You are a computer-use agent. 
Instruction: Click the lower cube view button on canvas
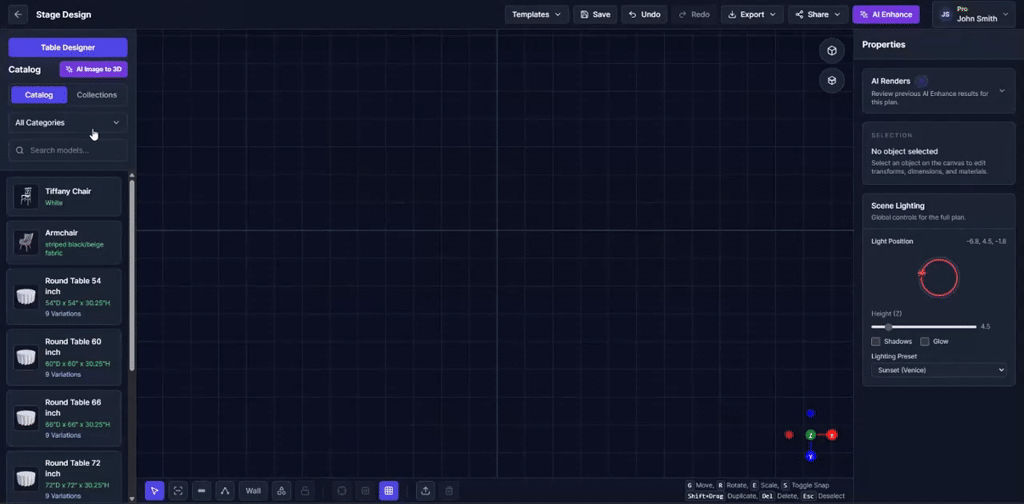pos(831,80)
